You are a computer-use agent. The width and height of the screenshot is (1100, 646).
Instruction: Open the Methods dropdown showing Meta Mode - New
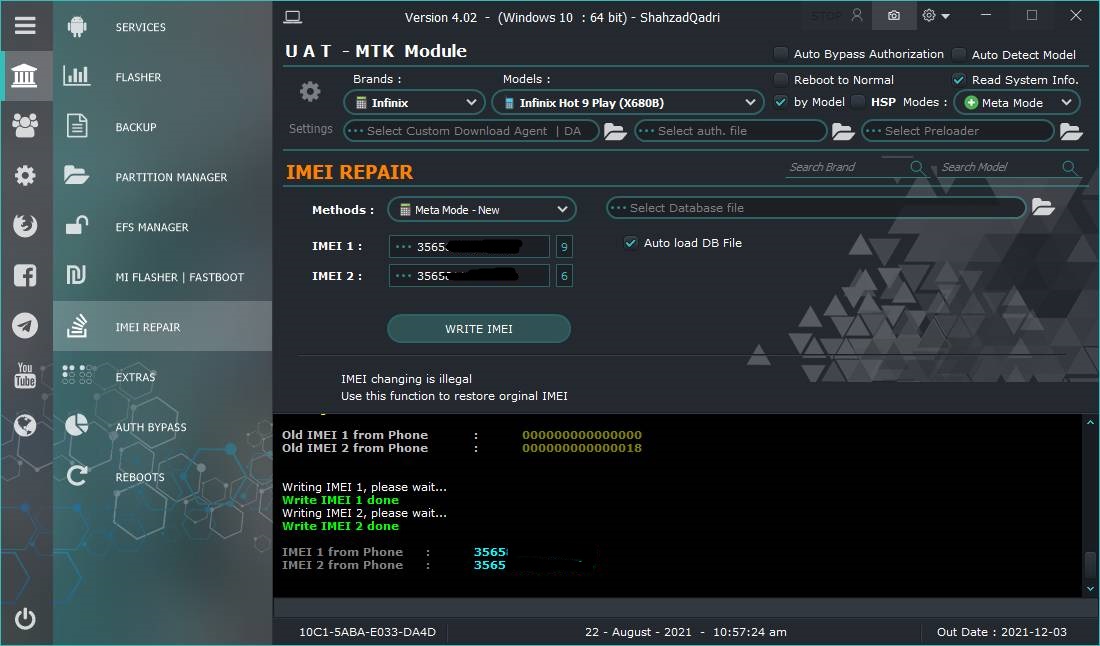point(482,209)
